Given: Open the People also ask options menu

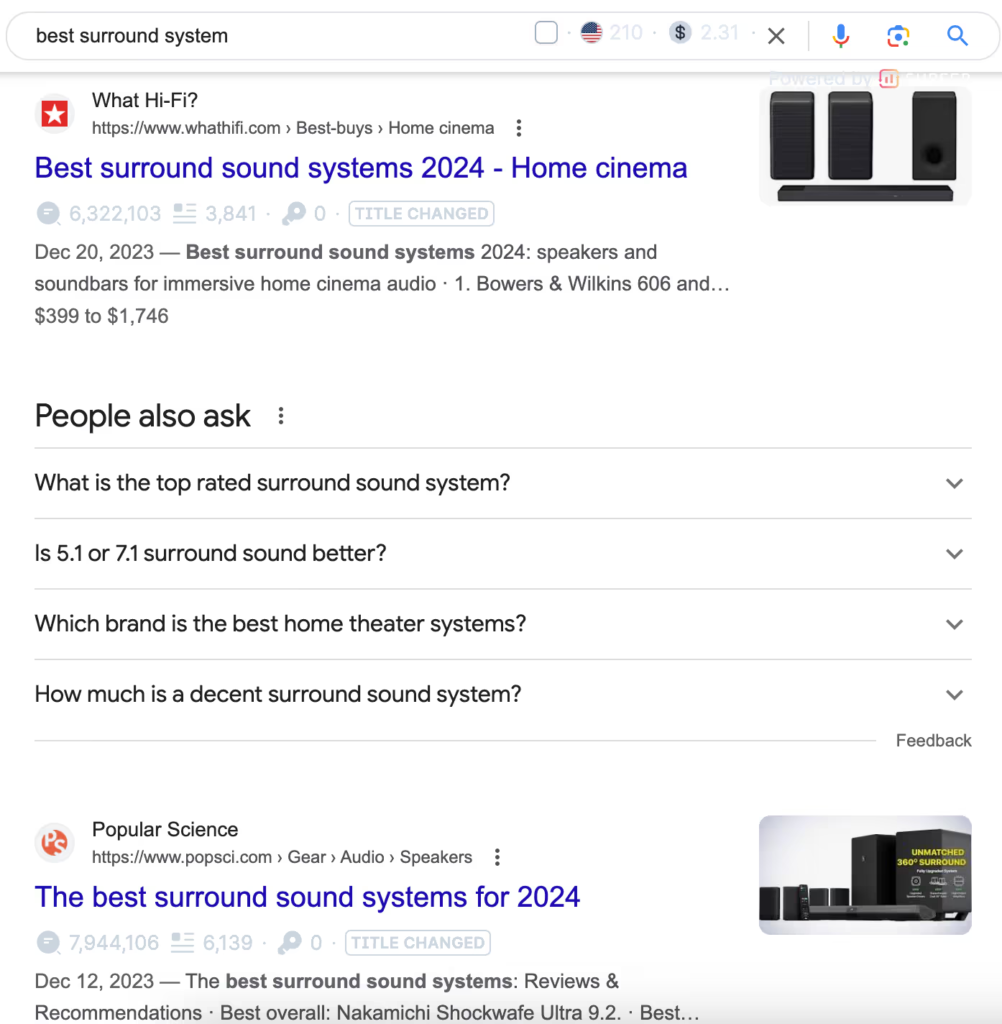Looking at the screenshot, I should tap(281, 416).
